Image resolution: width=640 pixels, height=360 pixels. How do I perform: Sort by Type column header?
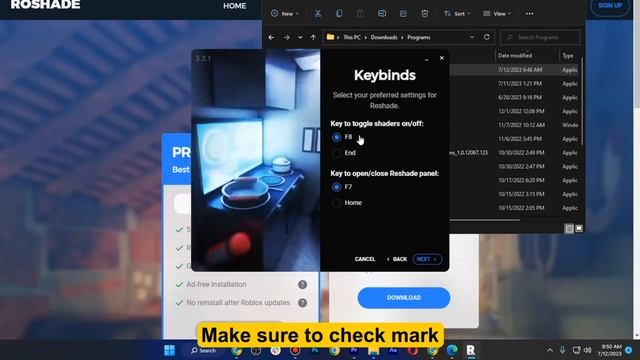568,56
